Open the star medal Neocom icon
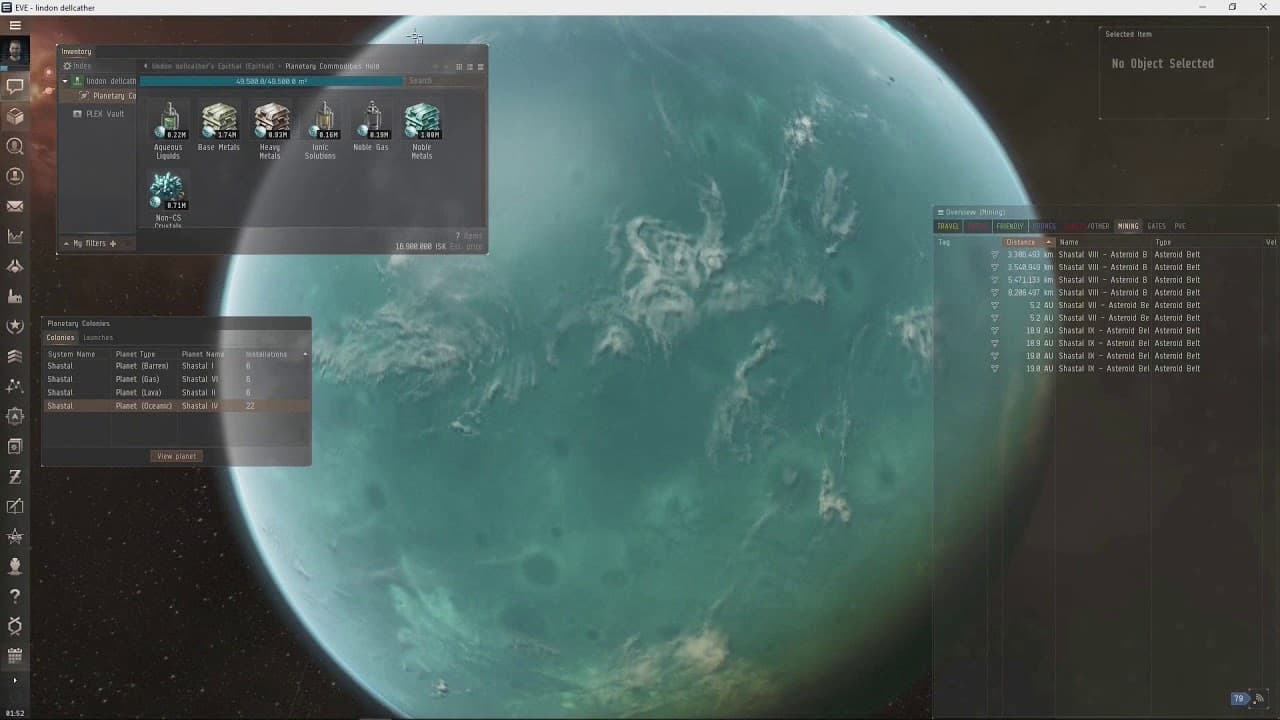The height and width of the screenshot is (720, 1280). click(x=15, y=326)
